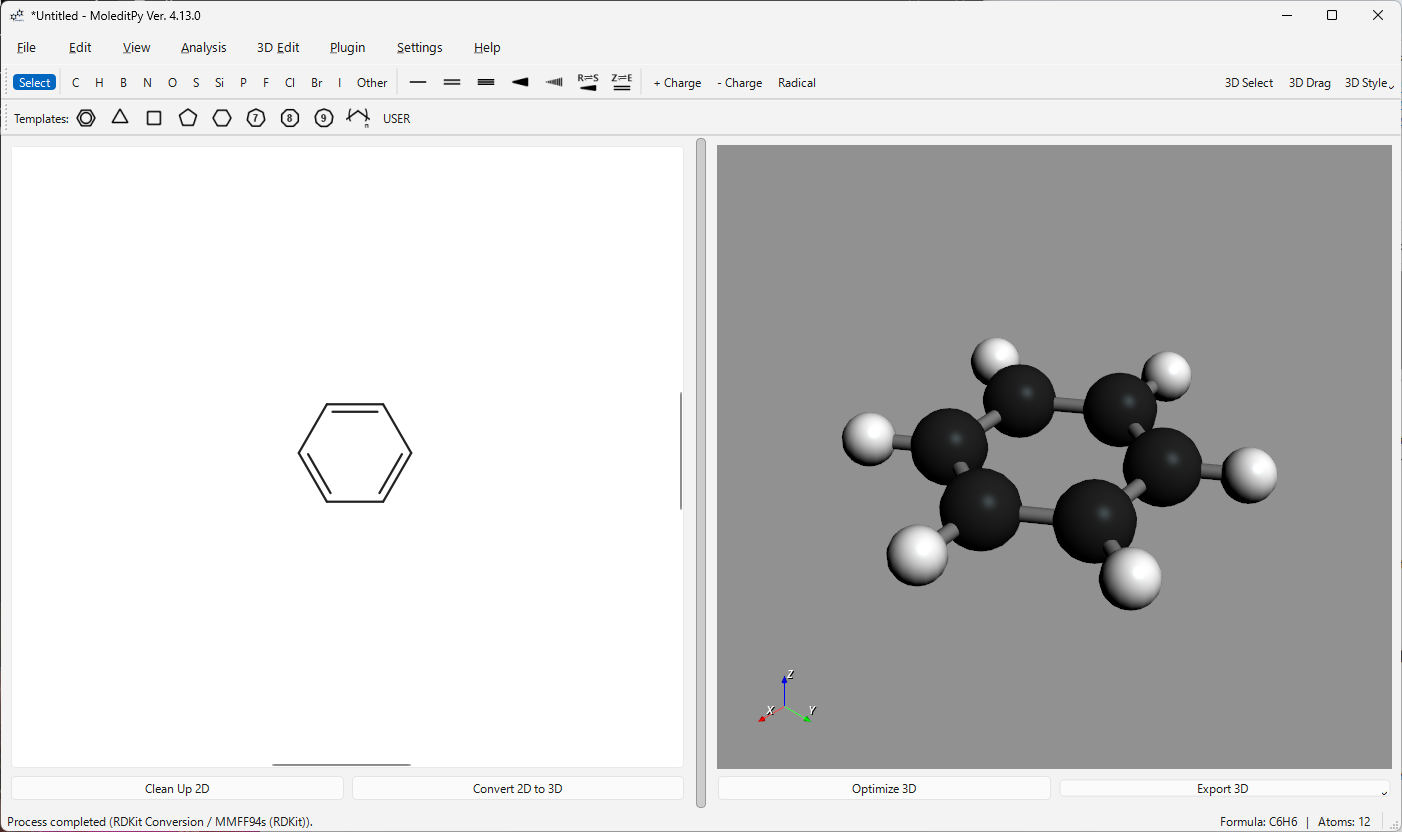Select the triple bond tool
This screenshot has height=832, width=1402.
click(486, 82)
